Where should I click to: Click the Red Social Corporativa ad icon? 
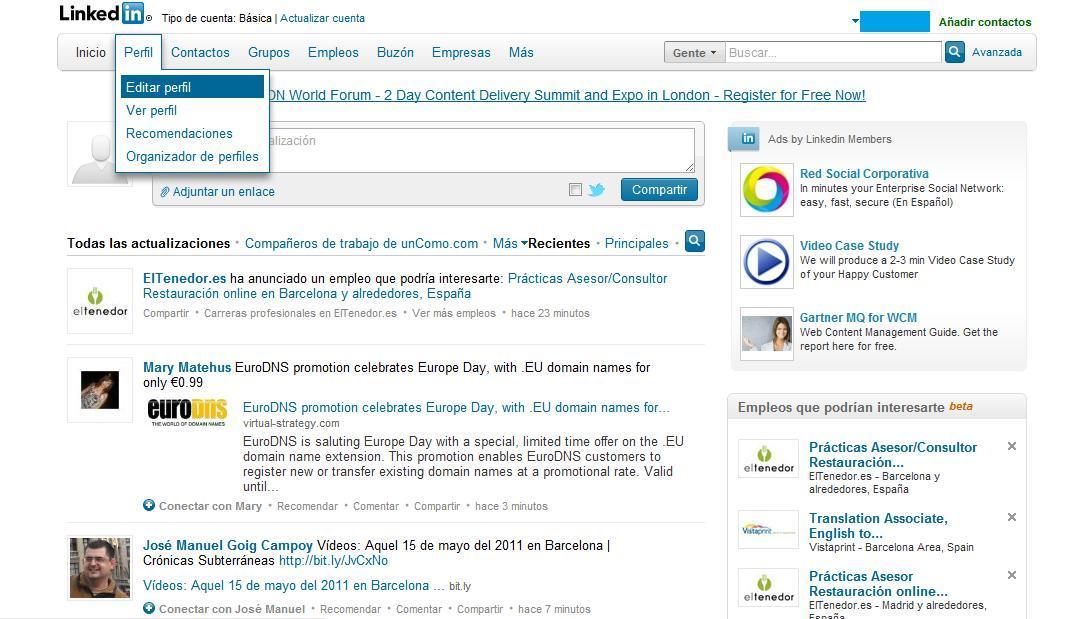tap(767, 189)
